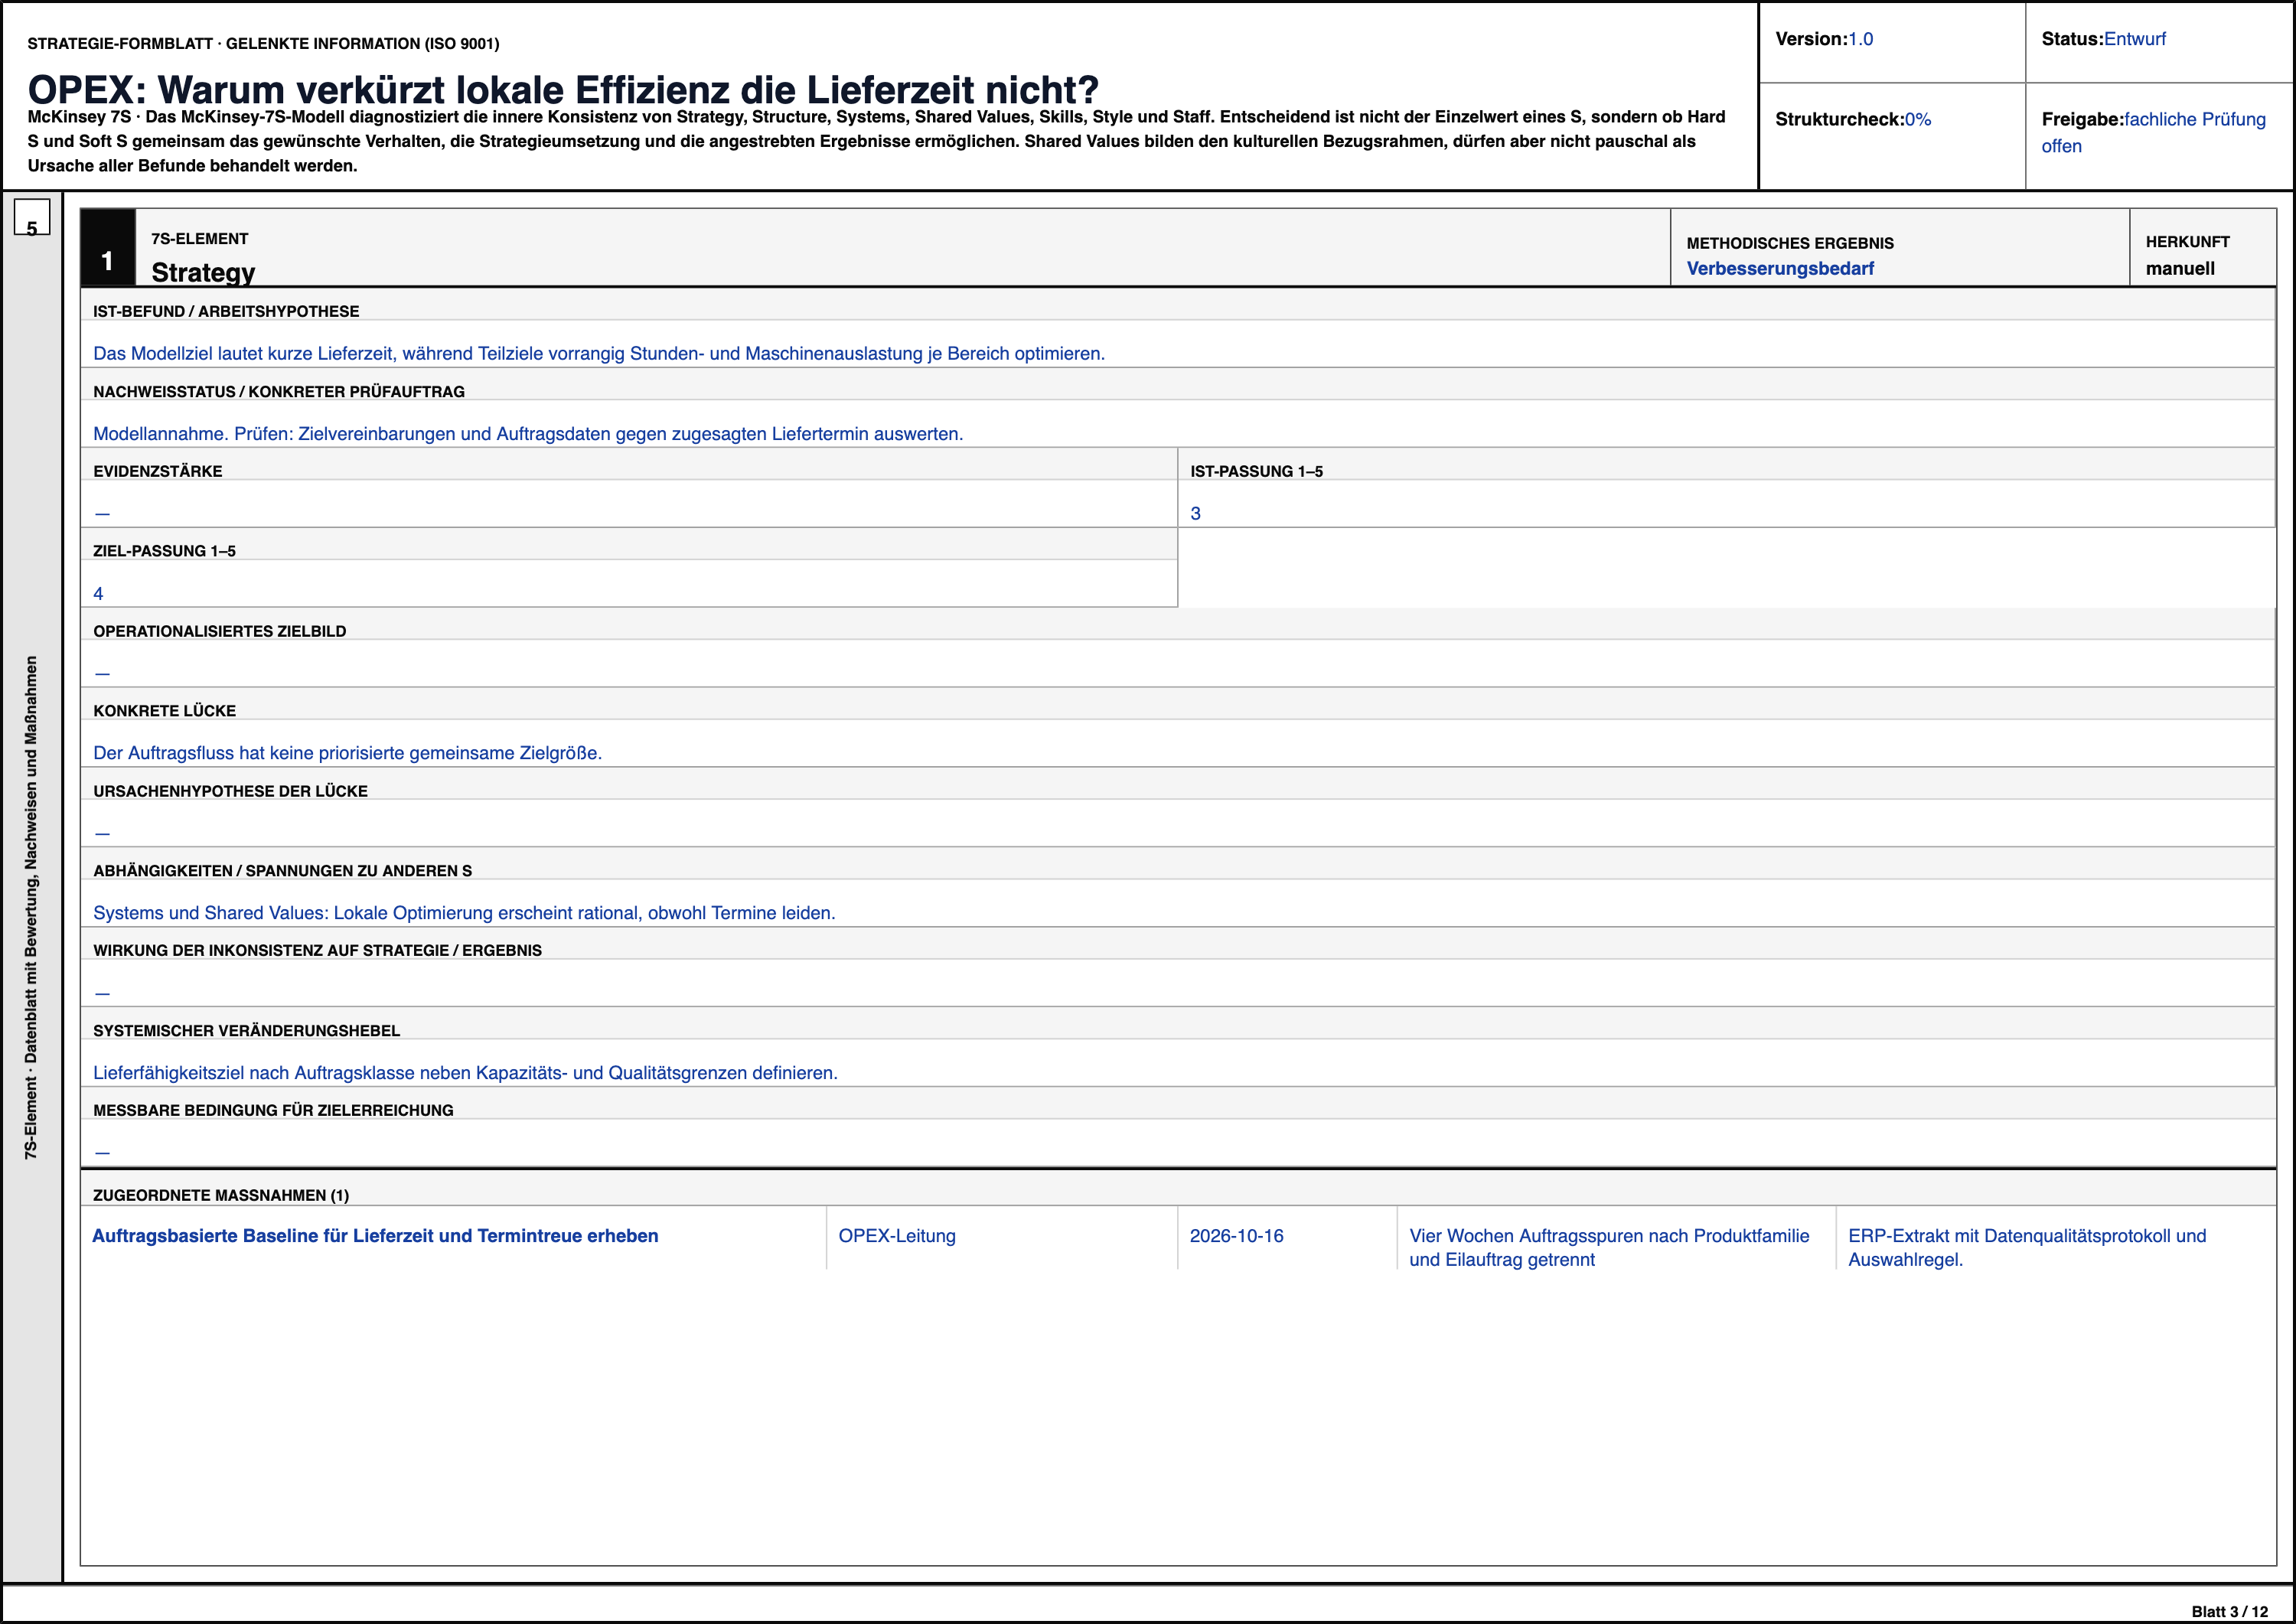The image size is (2296, 1624).
Task: Click the Freigabe value 'fachliche Prüfung offen'
Action: [x=2154, y=132]
